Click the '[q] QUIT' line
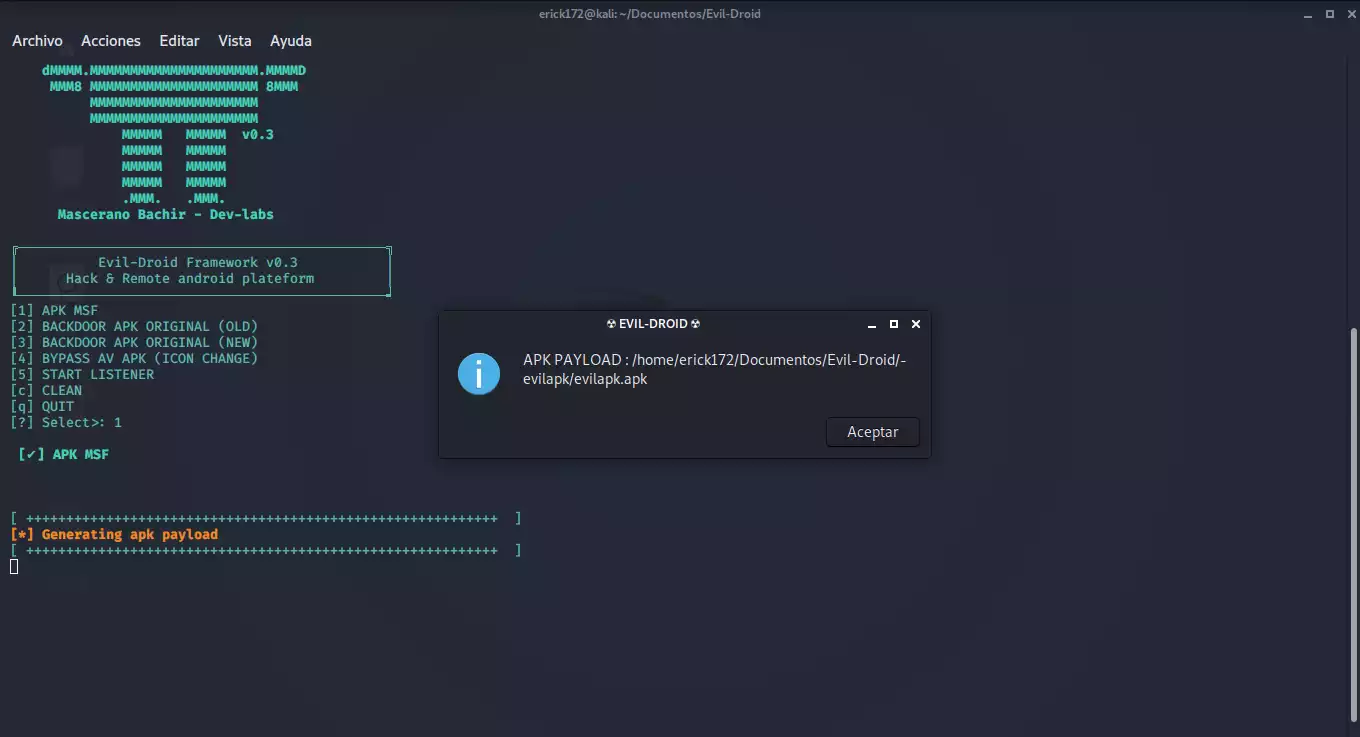 pyautogui.click(x=42, y=406)
